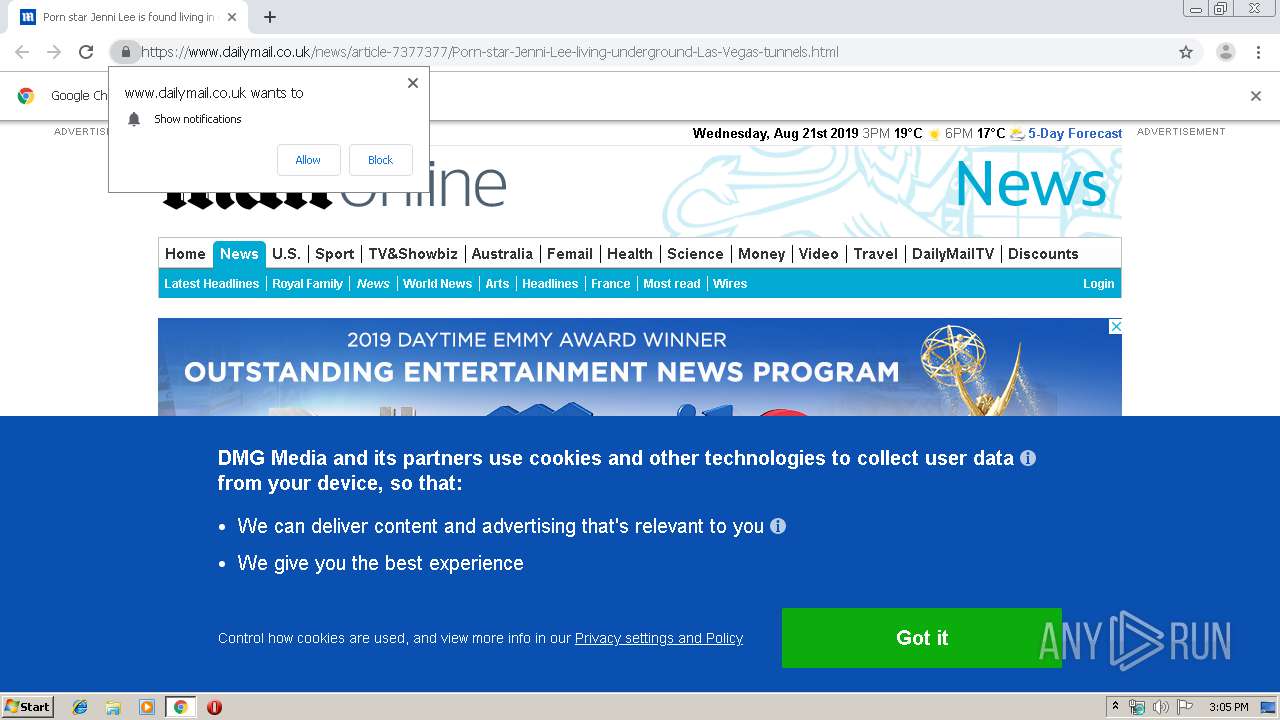Show hidden tray icons arrow
Image resolution: width=1280 pixels, height=720 pixels.
click(1115, 707)
